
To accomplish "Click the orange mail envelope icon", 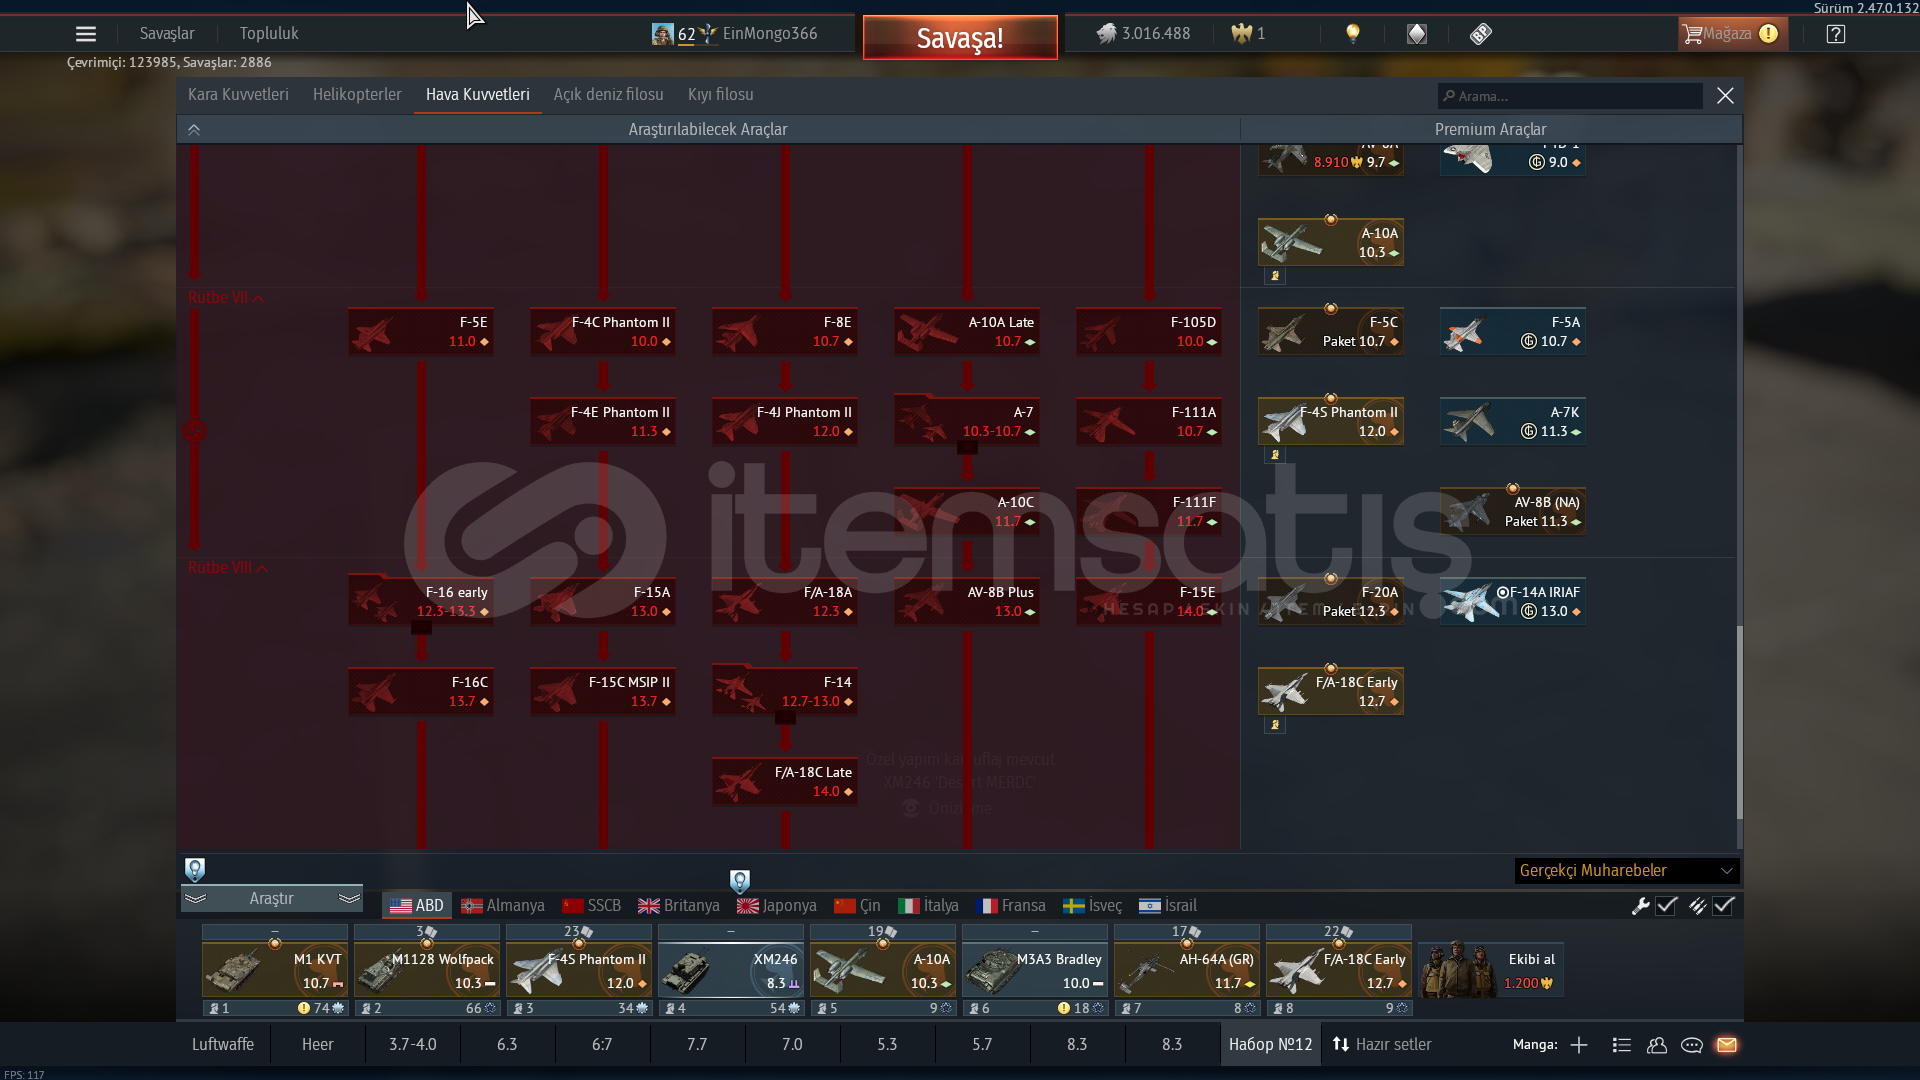I will pos(1727,1045).
